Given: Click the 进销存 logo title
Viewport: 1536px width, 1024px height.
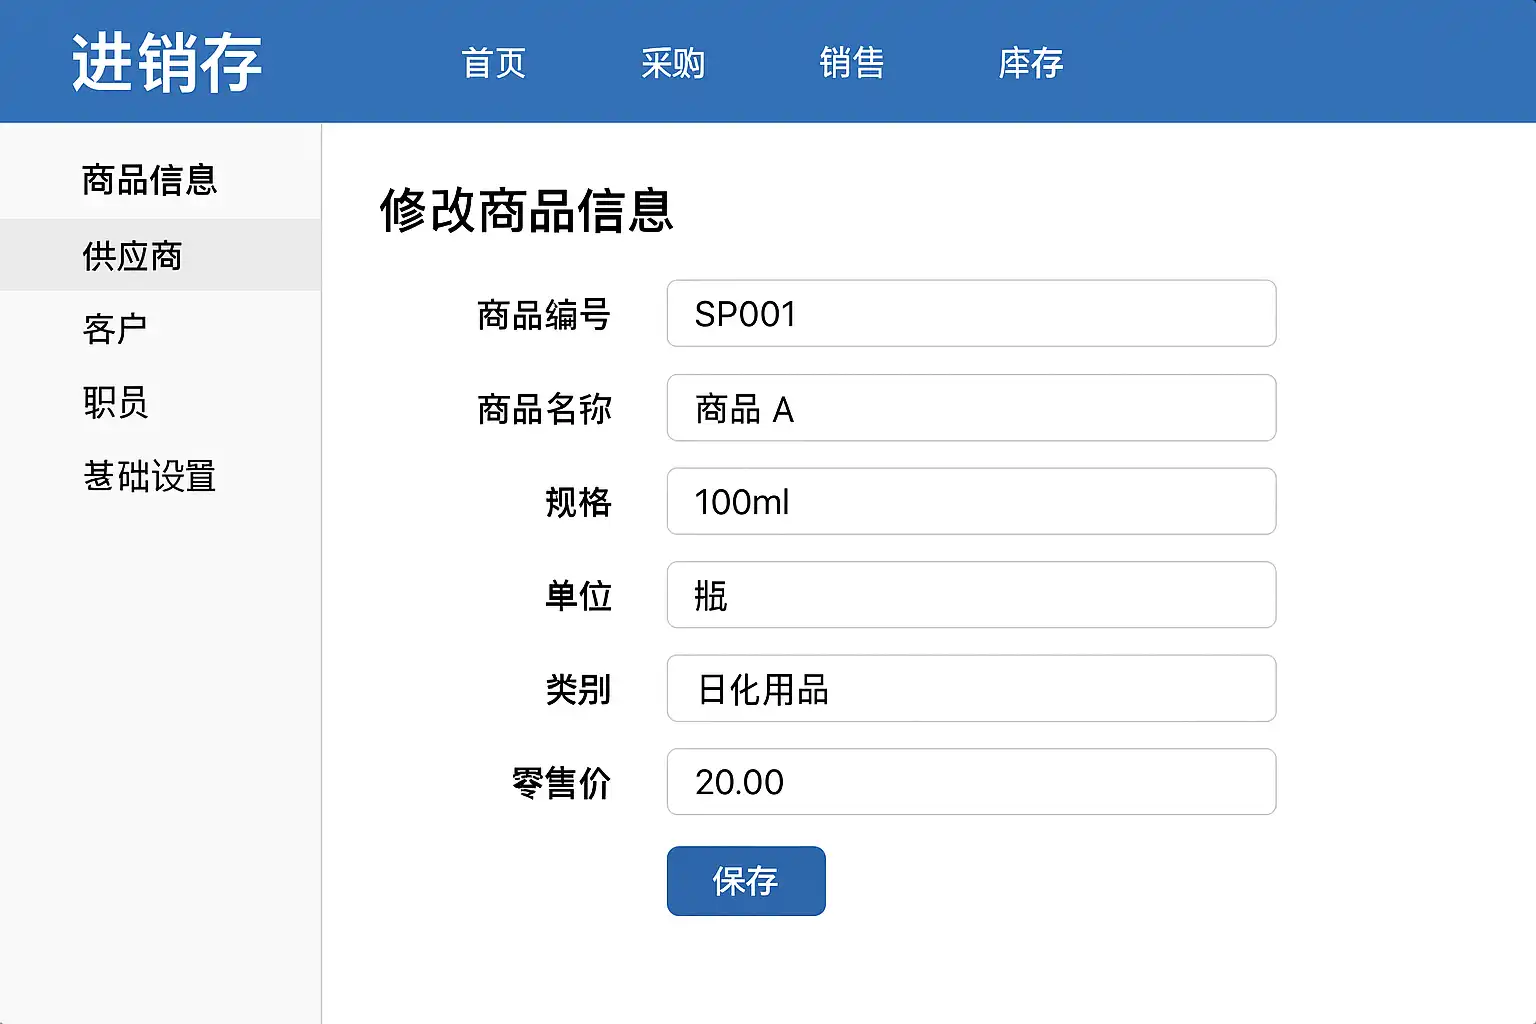Looking at the screenshot, I should pos(167,63).
